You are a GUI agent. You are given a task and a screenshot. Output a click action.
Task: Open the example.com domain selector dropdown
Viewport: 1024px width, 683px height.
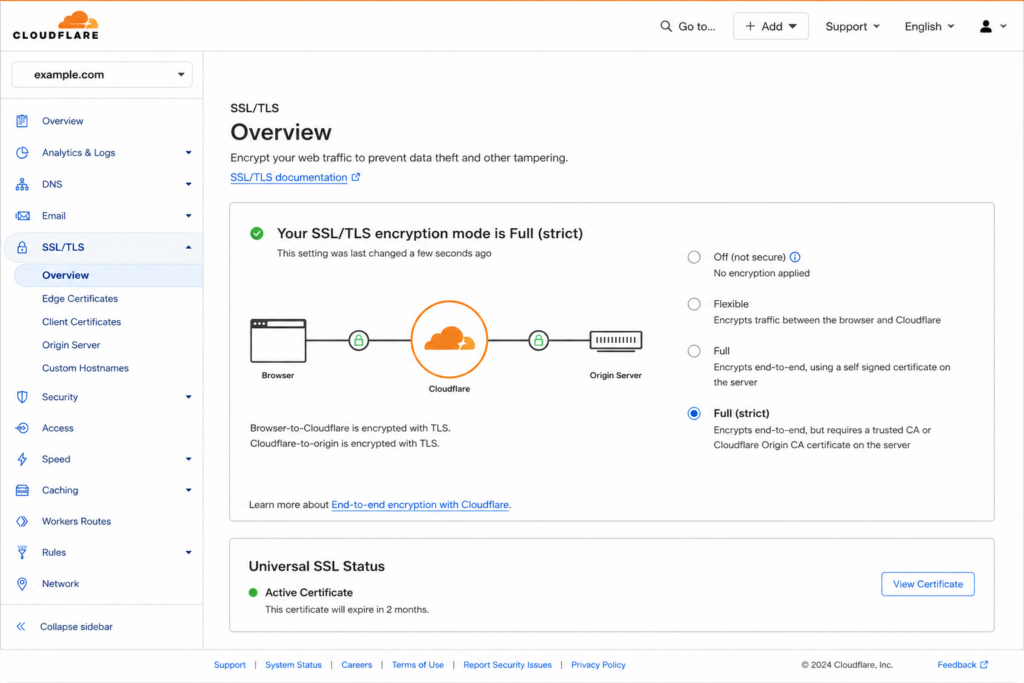[x=102, y=74]
